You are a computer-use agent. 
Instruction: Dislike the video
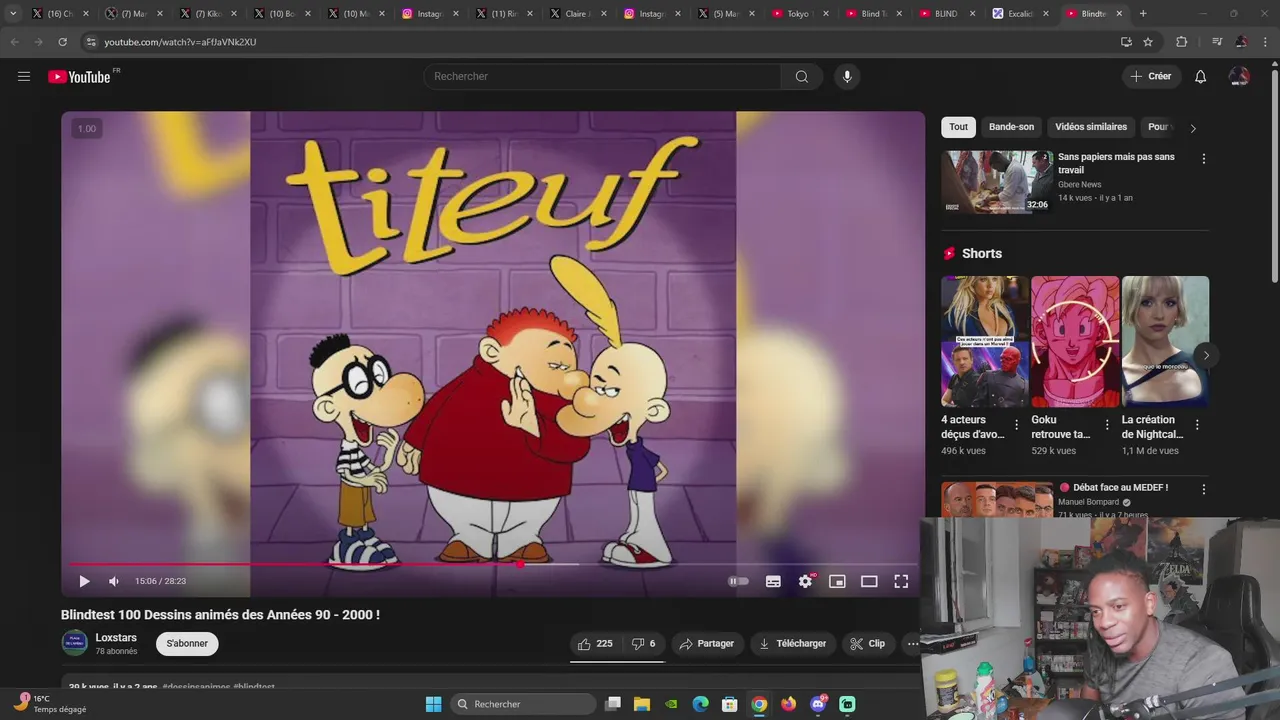(643, 644)
